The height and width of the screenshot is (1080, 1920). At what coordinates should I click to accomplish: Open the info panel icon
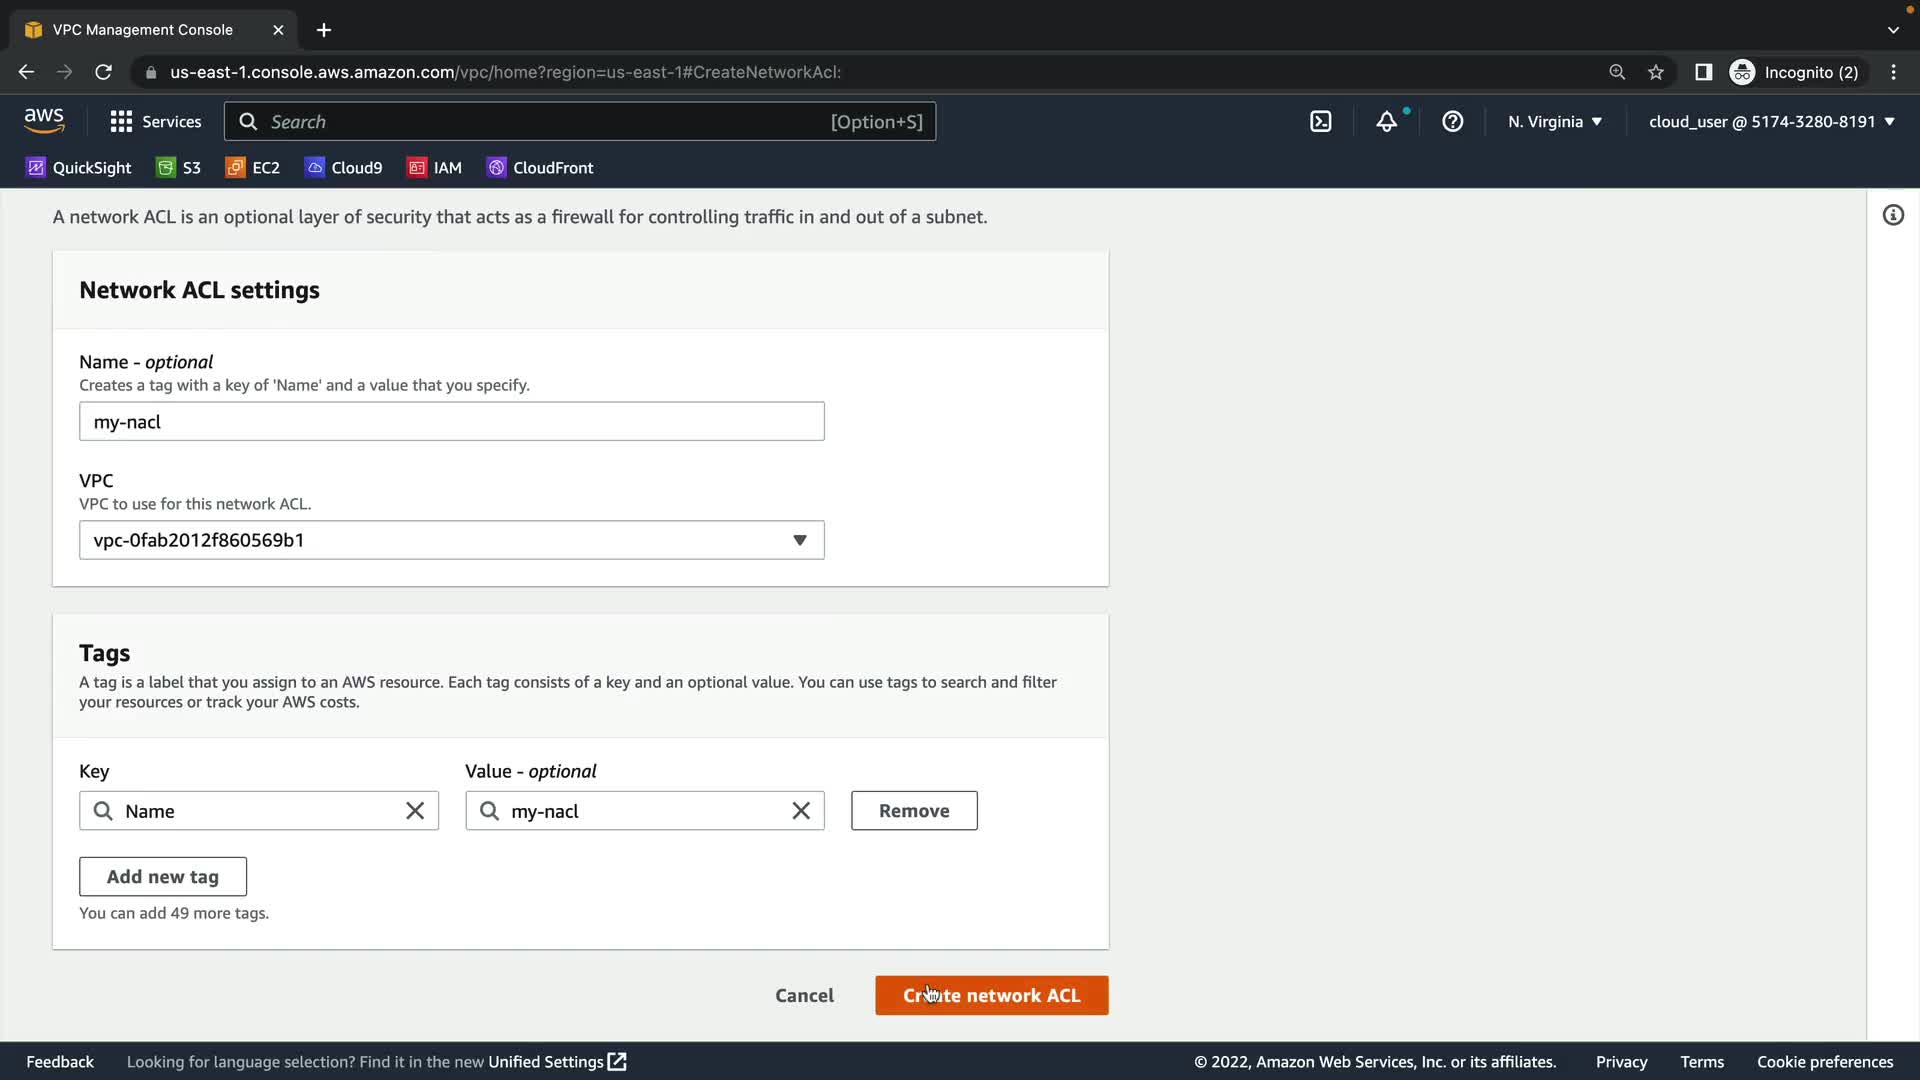click(x=1893, y=216)
